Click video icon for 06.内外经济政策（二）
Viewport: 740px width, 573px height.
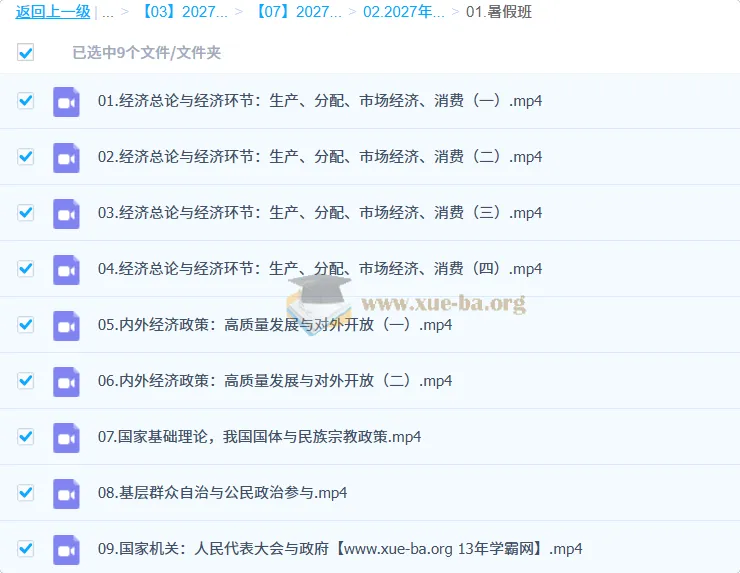tap(66, 381)
